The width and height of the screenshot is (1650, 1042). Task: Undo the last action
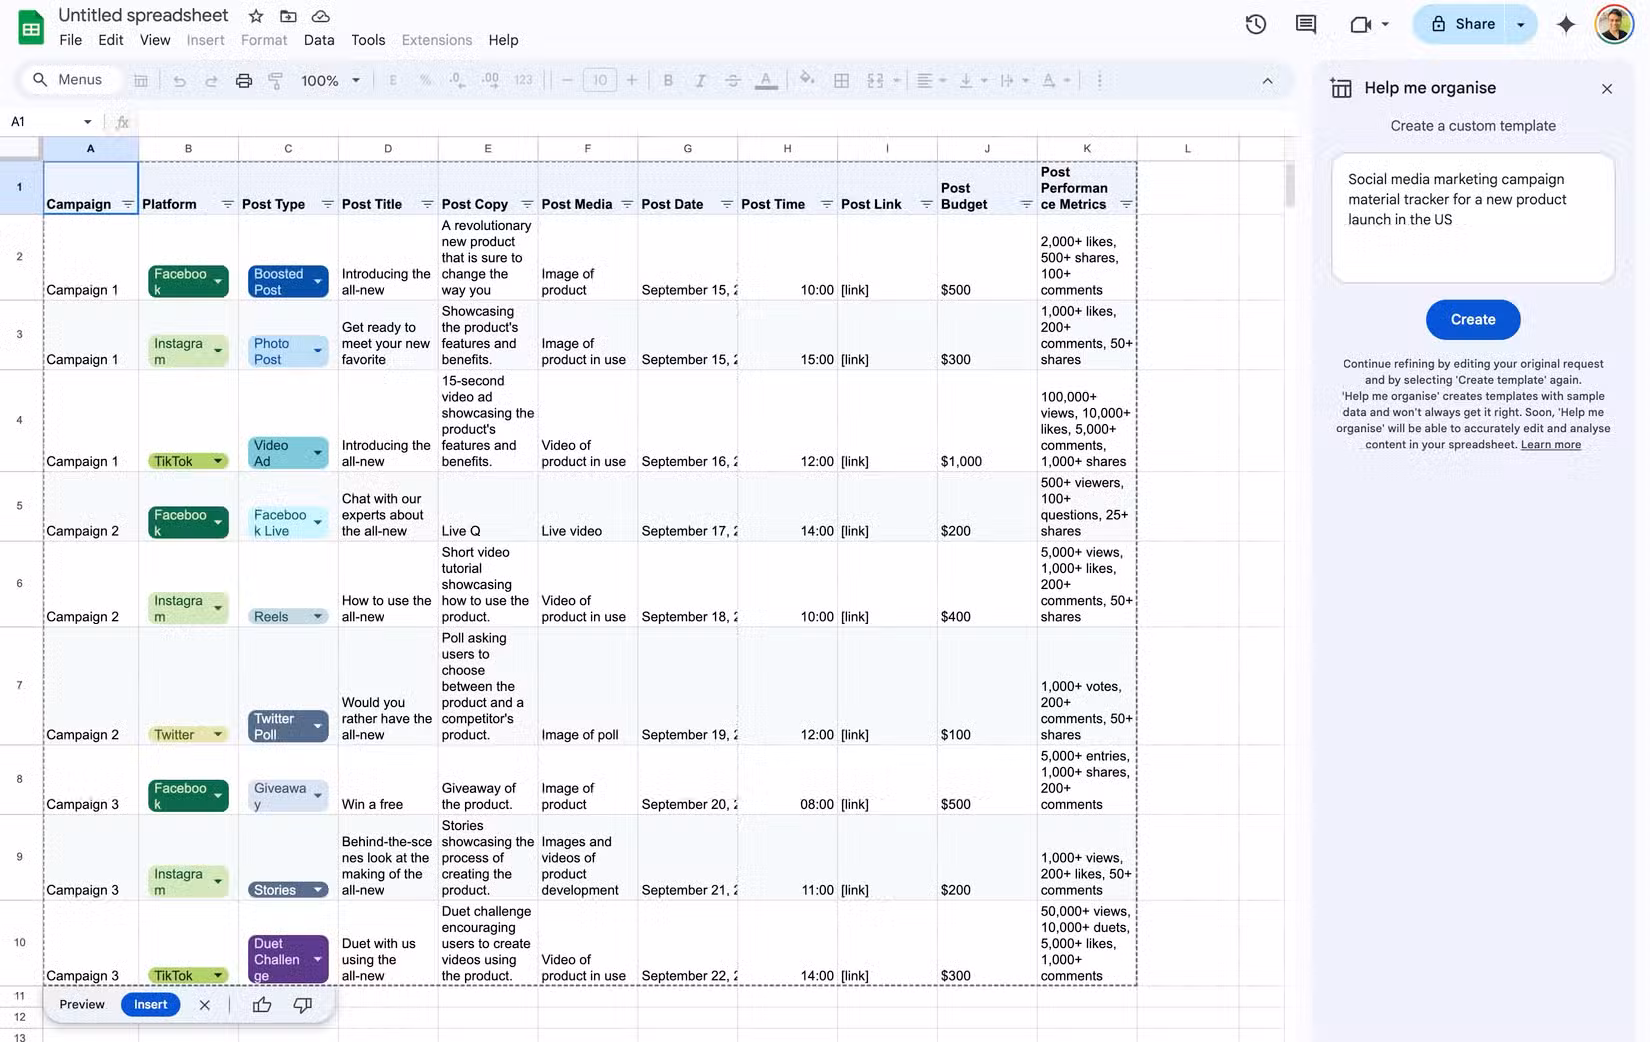[180, 80]
